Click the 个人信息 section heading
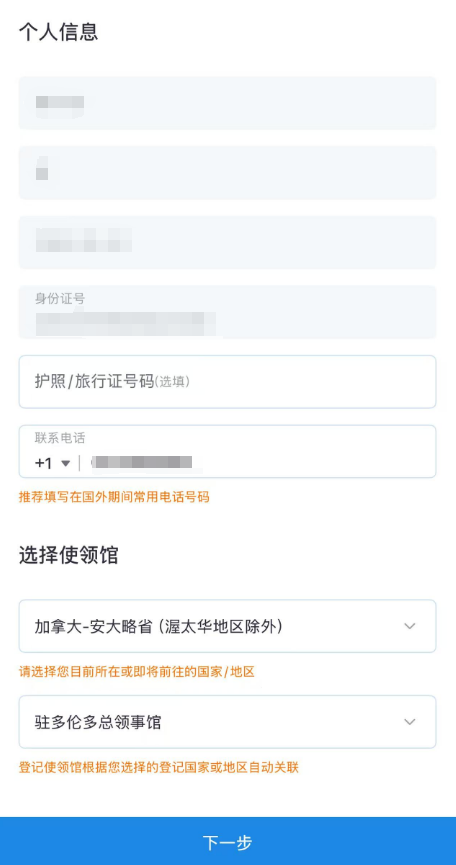This screenshot has height=865, width=456. pos(58,32)
